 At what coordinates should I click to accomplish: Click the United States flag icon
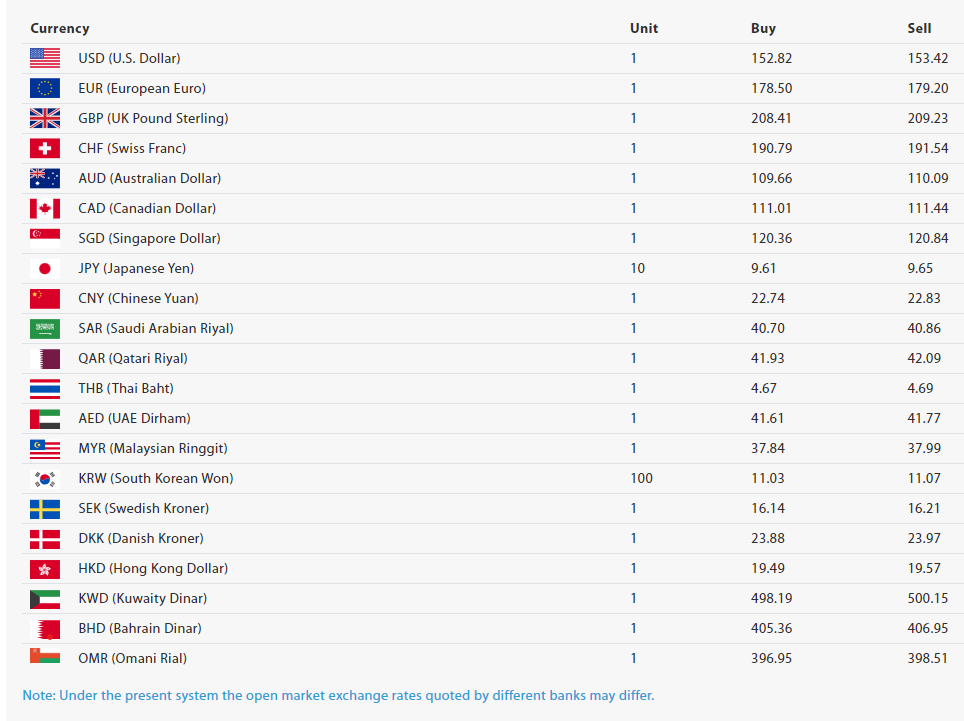tap(45, 58)
